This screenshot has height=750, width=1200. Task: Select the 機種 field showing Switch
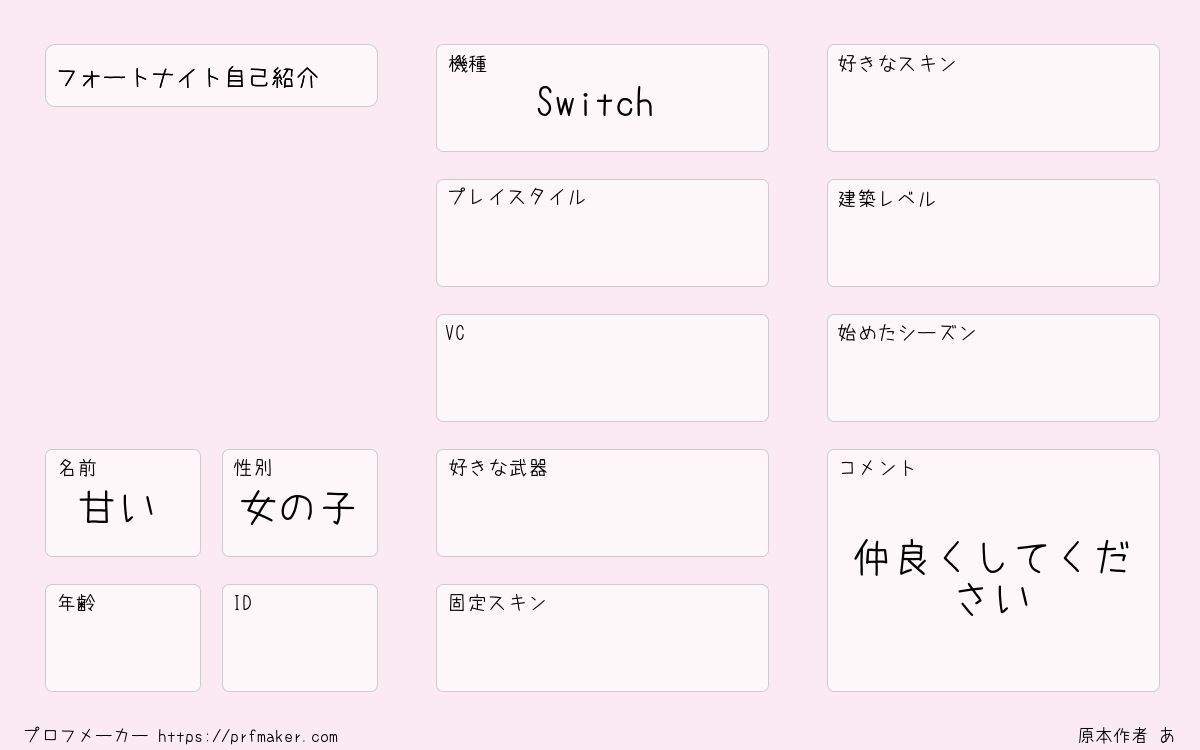click(x=602, y=98)
